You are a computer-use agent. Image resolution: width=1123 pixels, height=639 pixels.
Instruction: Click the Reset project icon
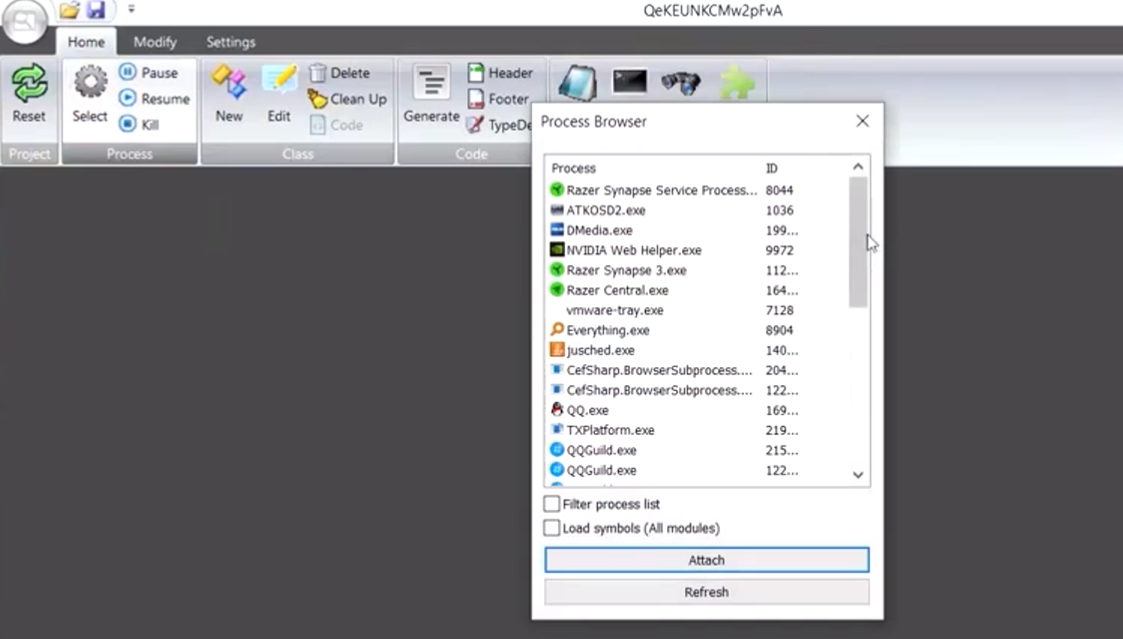pos(29,84)
